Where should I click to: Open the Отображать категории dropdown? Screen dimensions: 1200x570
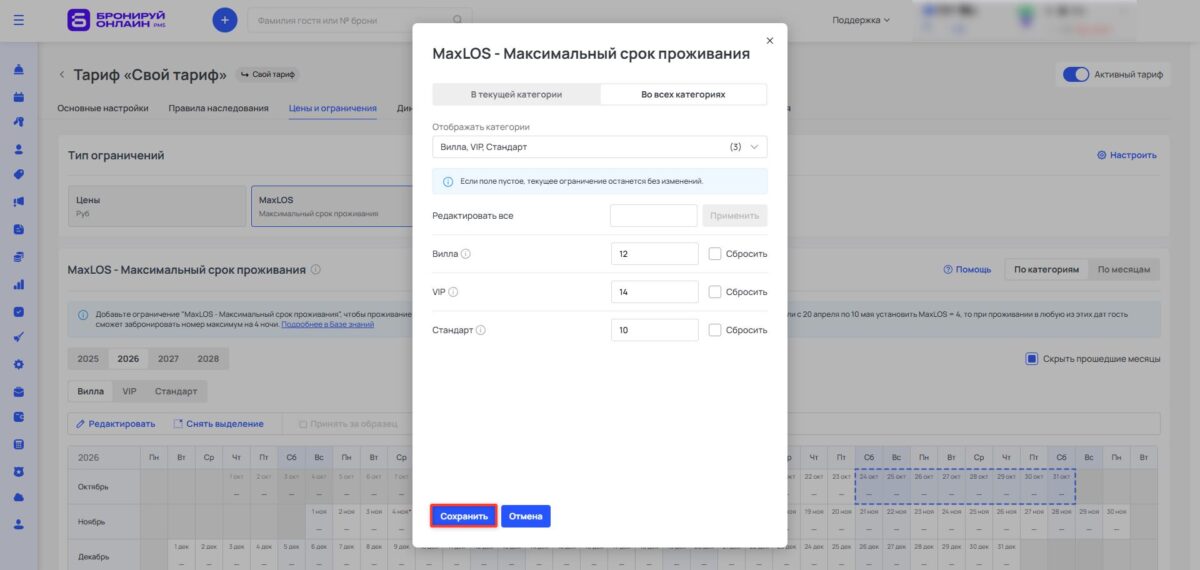point(600,147)
